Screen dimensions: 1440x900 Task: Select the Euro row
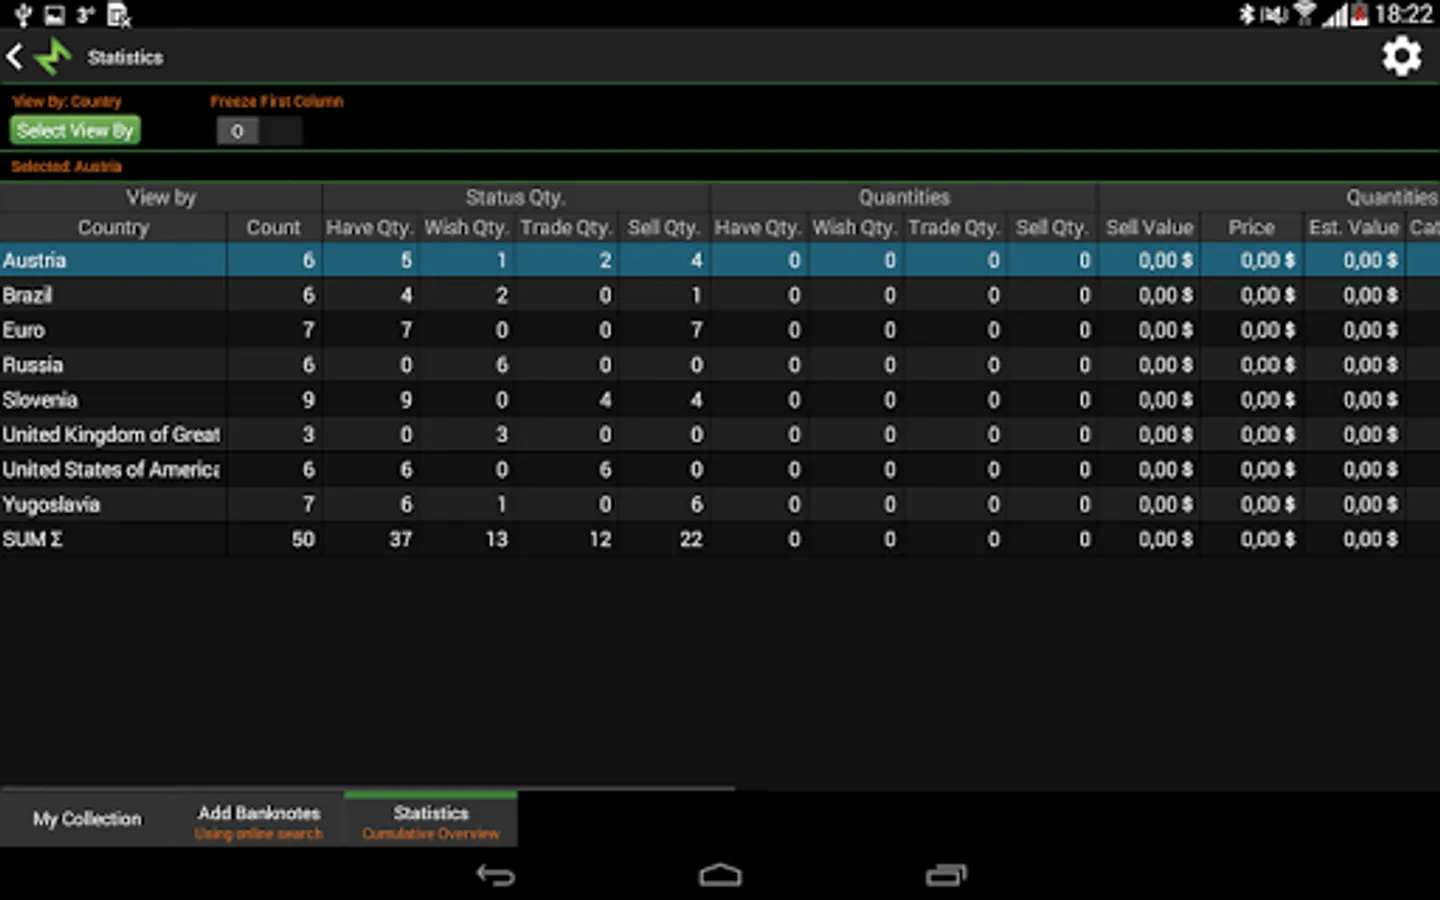720,330
